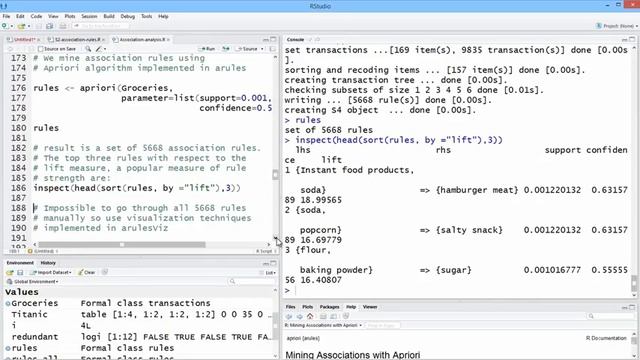The height and width of the screenshot is (360, 640).
Task: Click the Help pane Forward arrow
Action: 300,316
